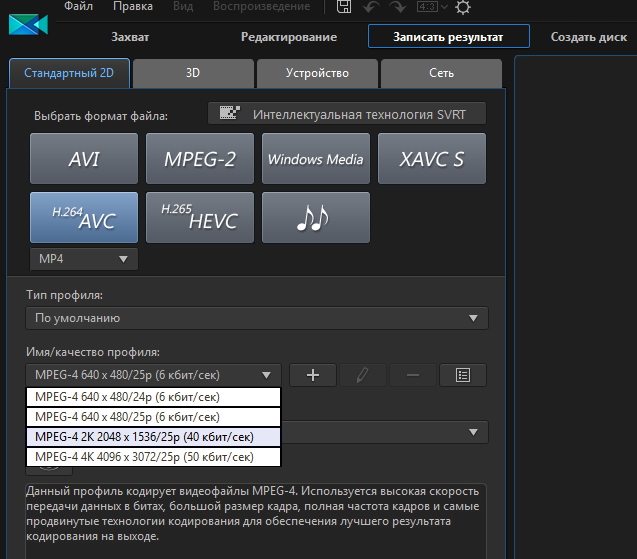Click the undo arrow icon

pyautogui.click(x=373, y=8)
